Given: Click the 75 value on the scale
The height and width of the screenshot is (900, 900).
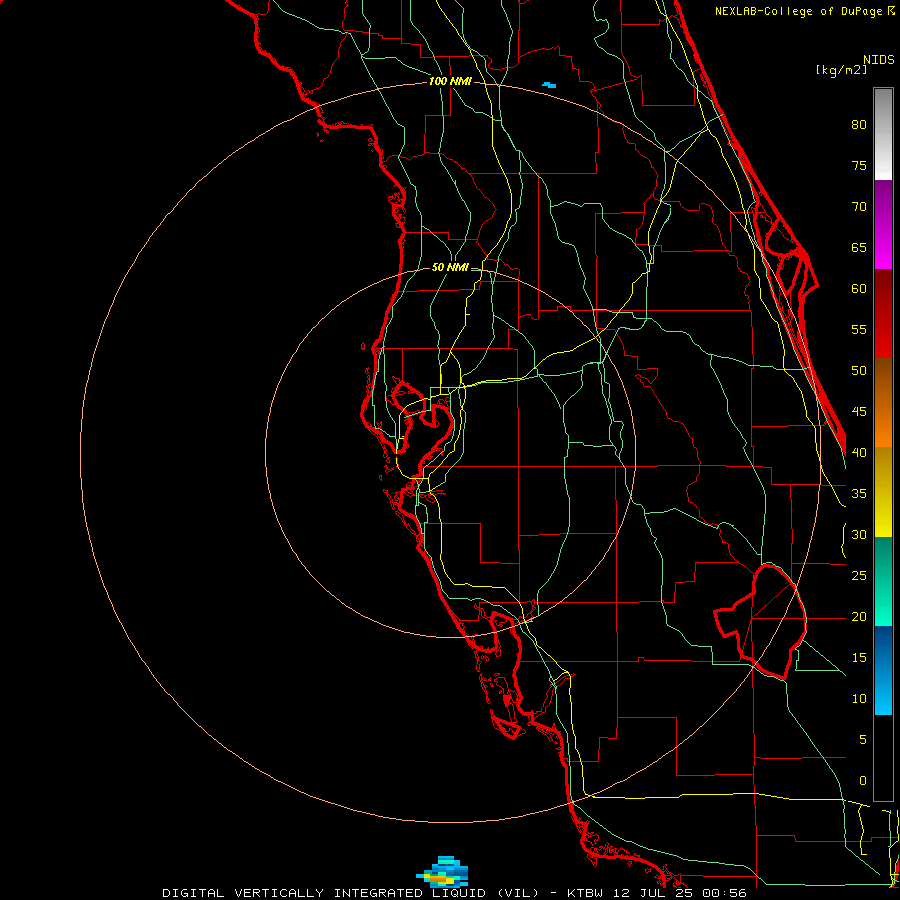Looking at the screenshot, I should tap(859, 165).
